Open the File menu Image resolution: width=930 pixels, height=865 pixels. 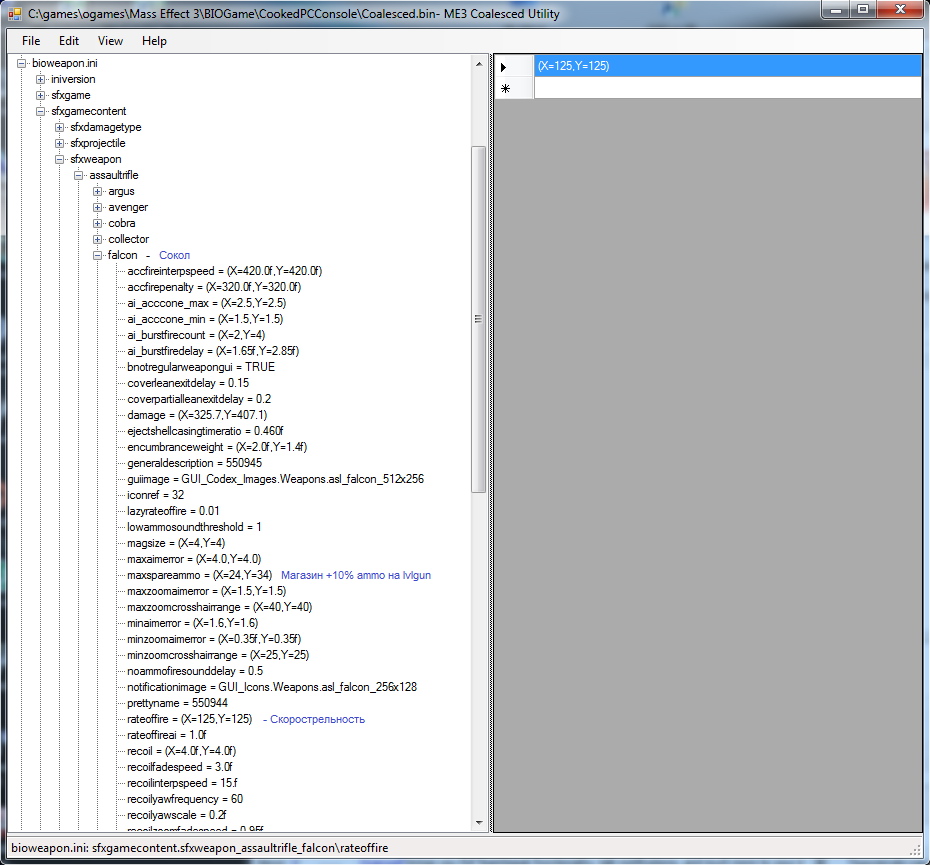tap(31, 41)
